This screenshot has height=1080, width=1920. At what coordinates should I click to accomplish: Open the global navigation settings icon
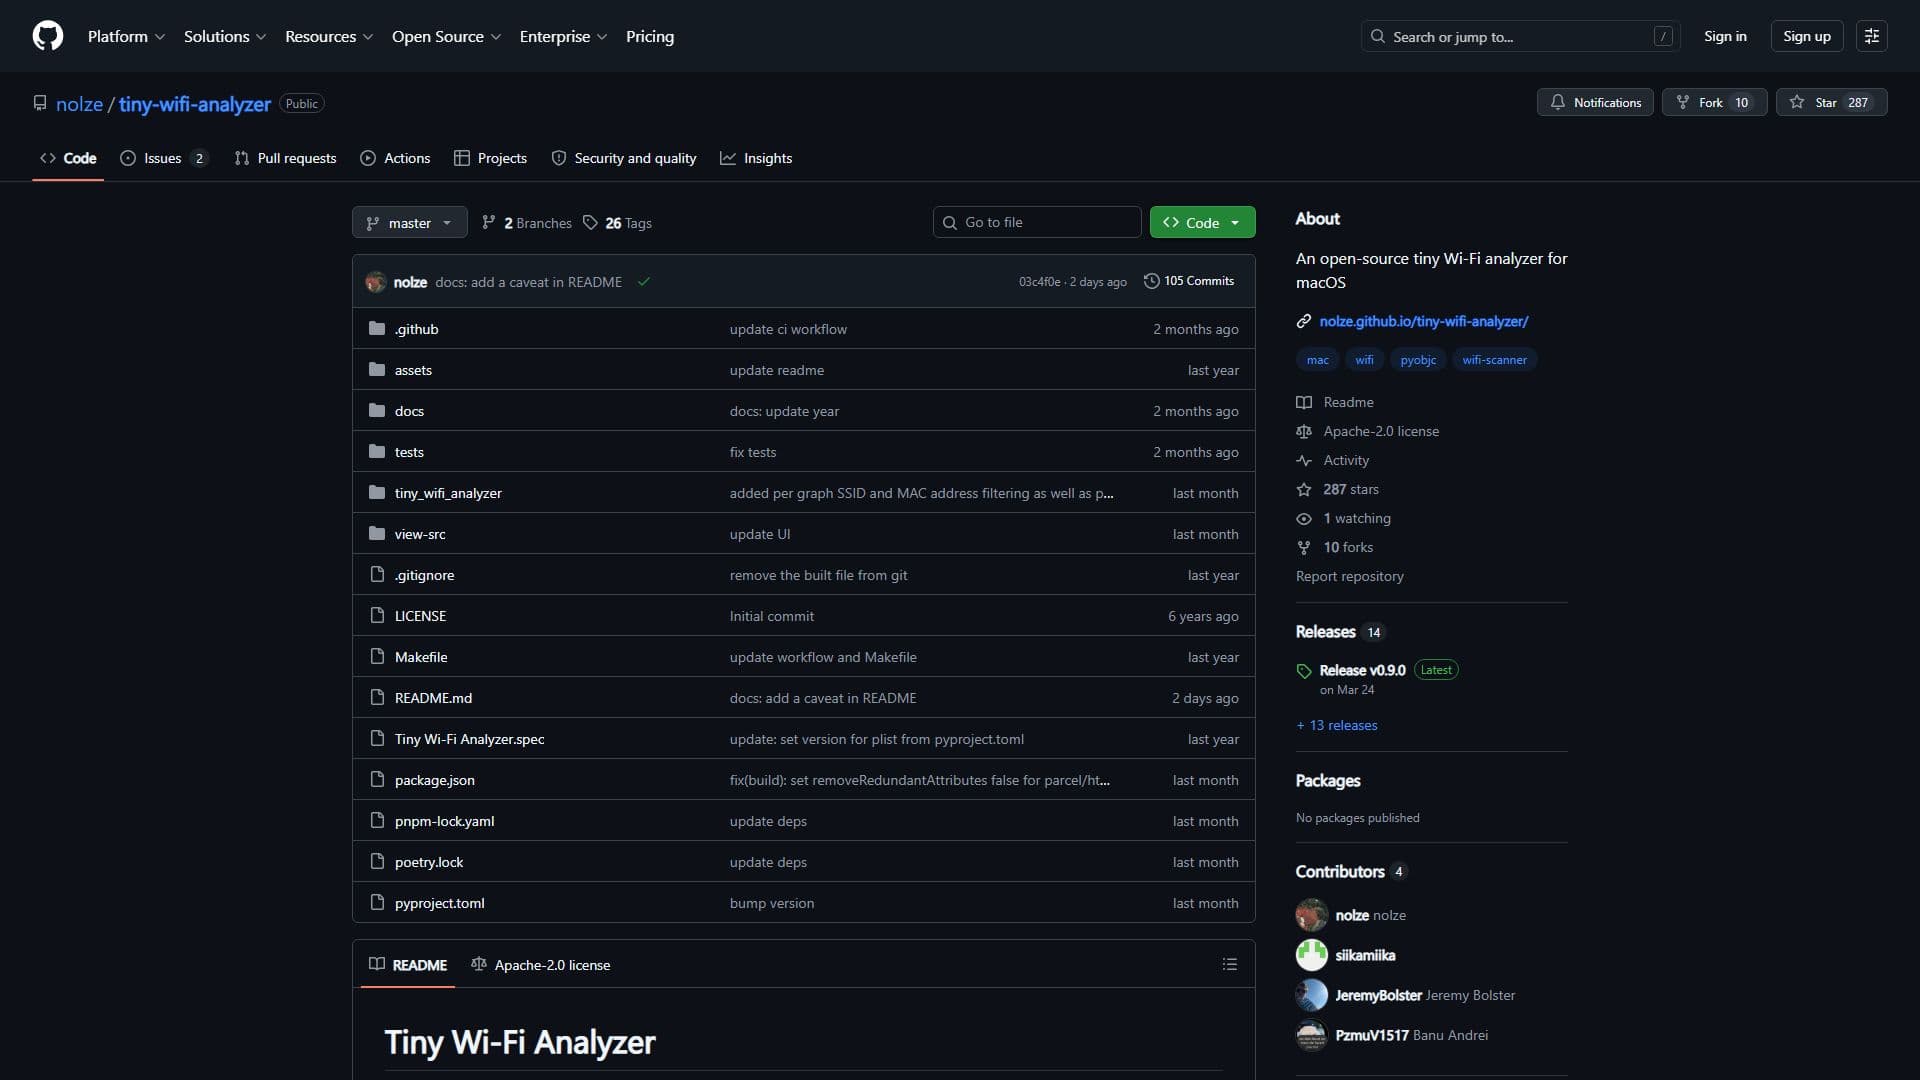coord(1871,36)
